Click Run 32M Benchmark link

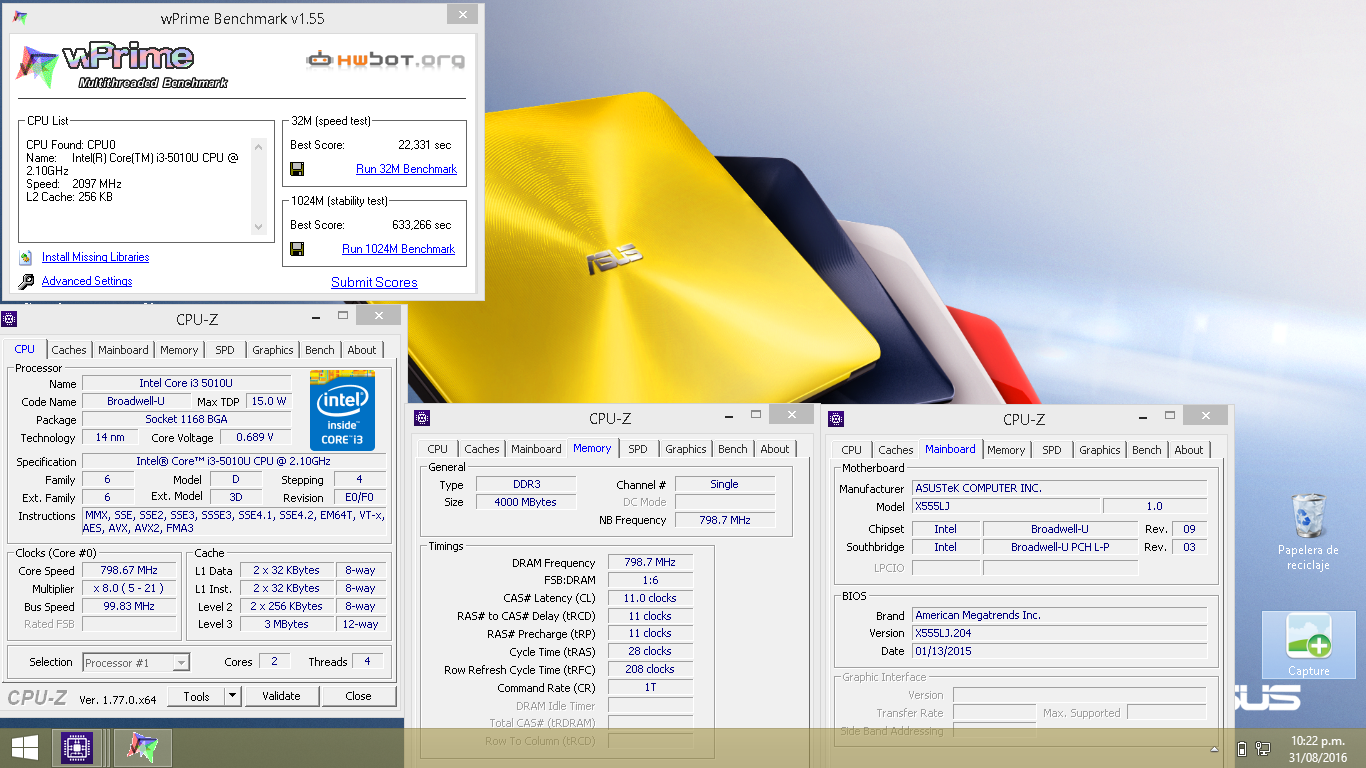tap(406, 169)
